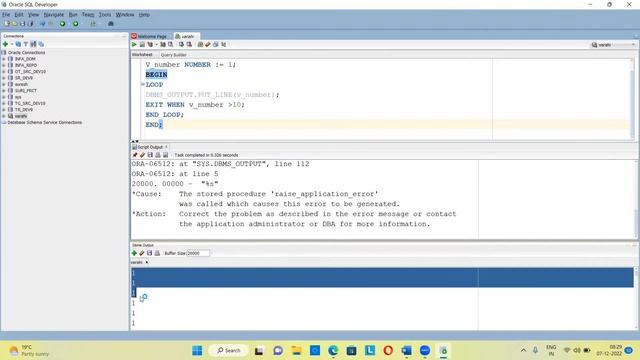Click the SQL History icon in worksheet toolbar
Screen dimensions: 640x360
216,44
